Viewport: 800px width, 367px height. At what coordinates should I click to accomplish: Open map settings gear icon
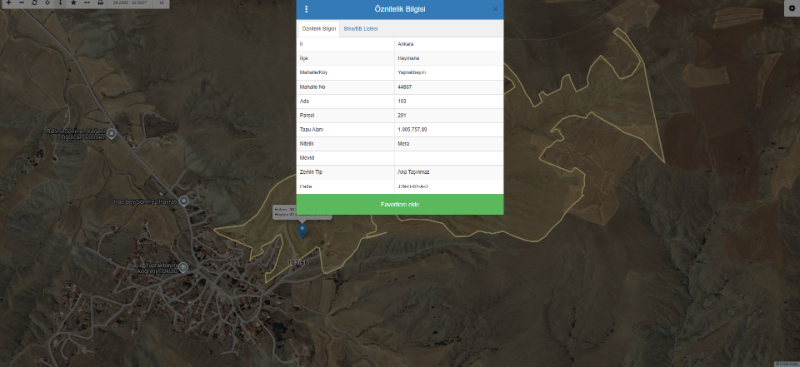[792, 8]
